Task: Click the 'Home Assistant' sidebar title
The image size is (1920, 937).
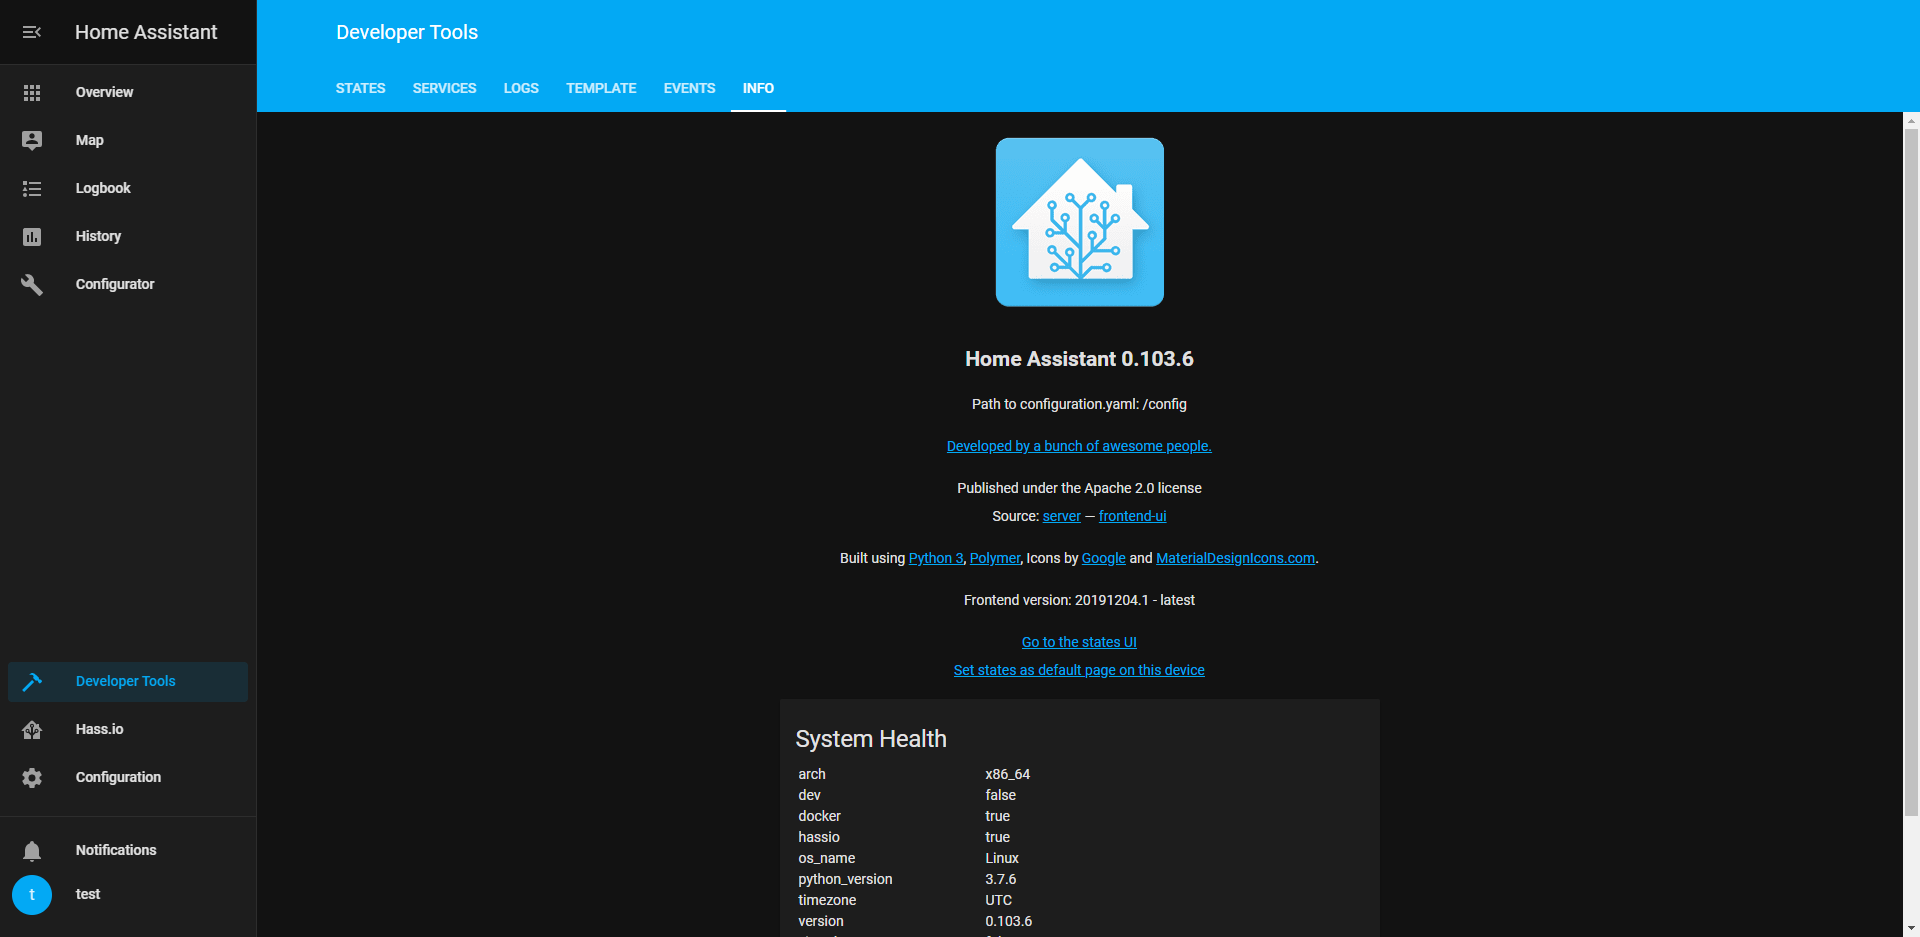Action: pos(146,32)
